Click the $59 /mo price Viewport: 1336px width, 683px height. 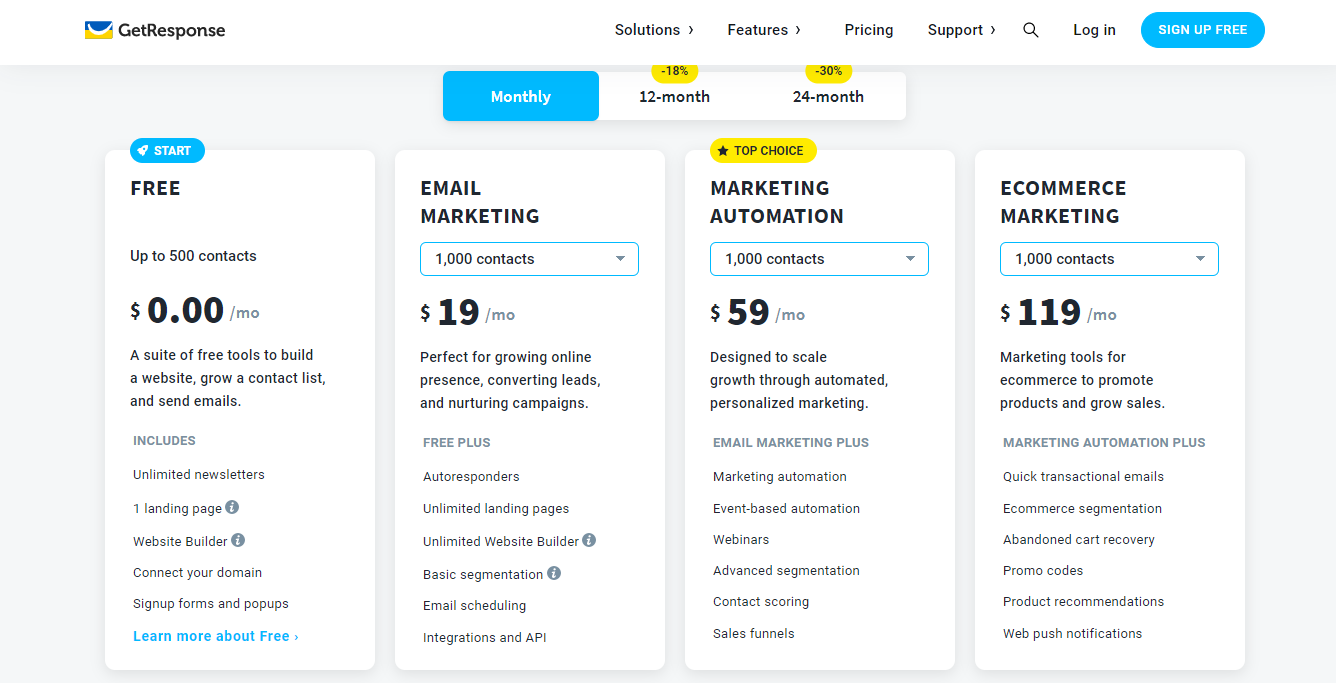point(758,313)
